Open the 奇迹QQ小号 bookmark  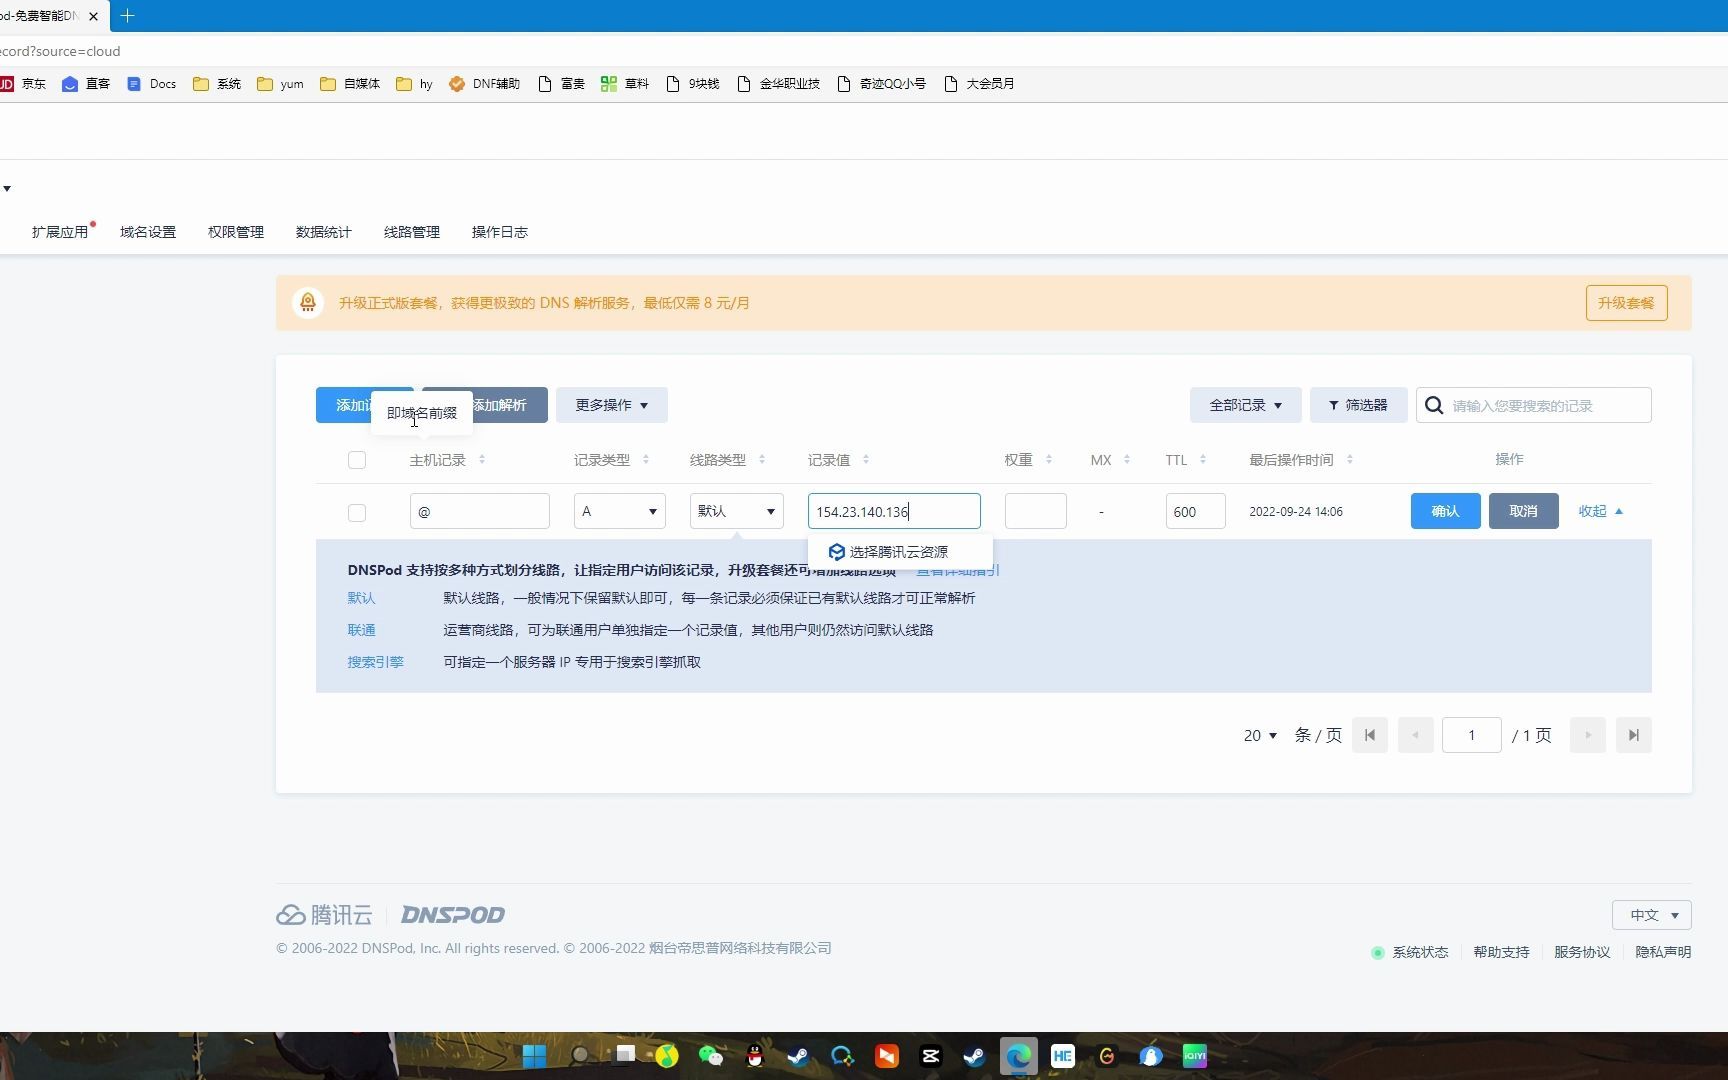point(882,84)
